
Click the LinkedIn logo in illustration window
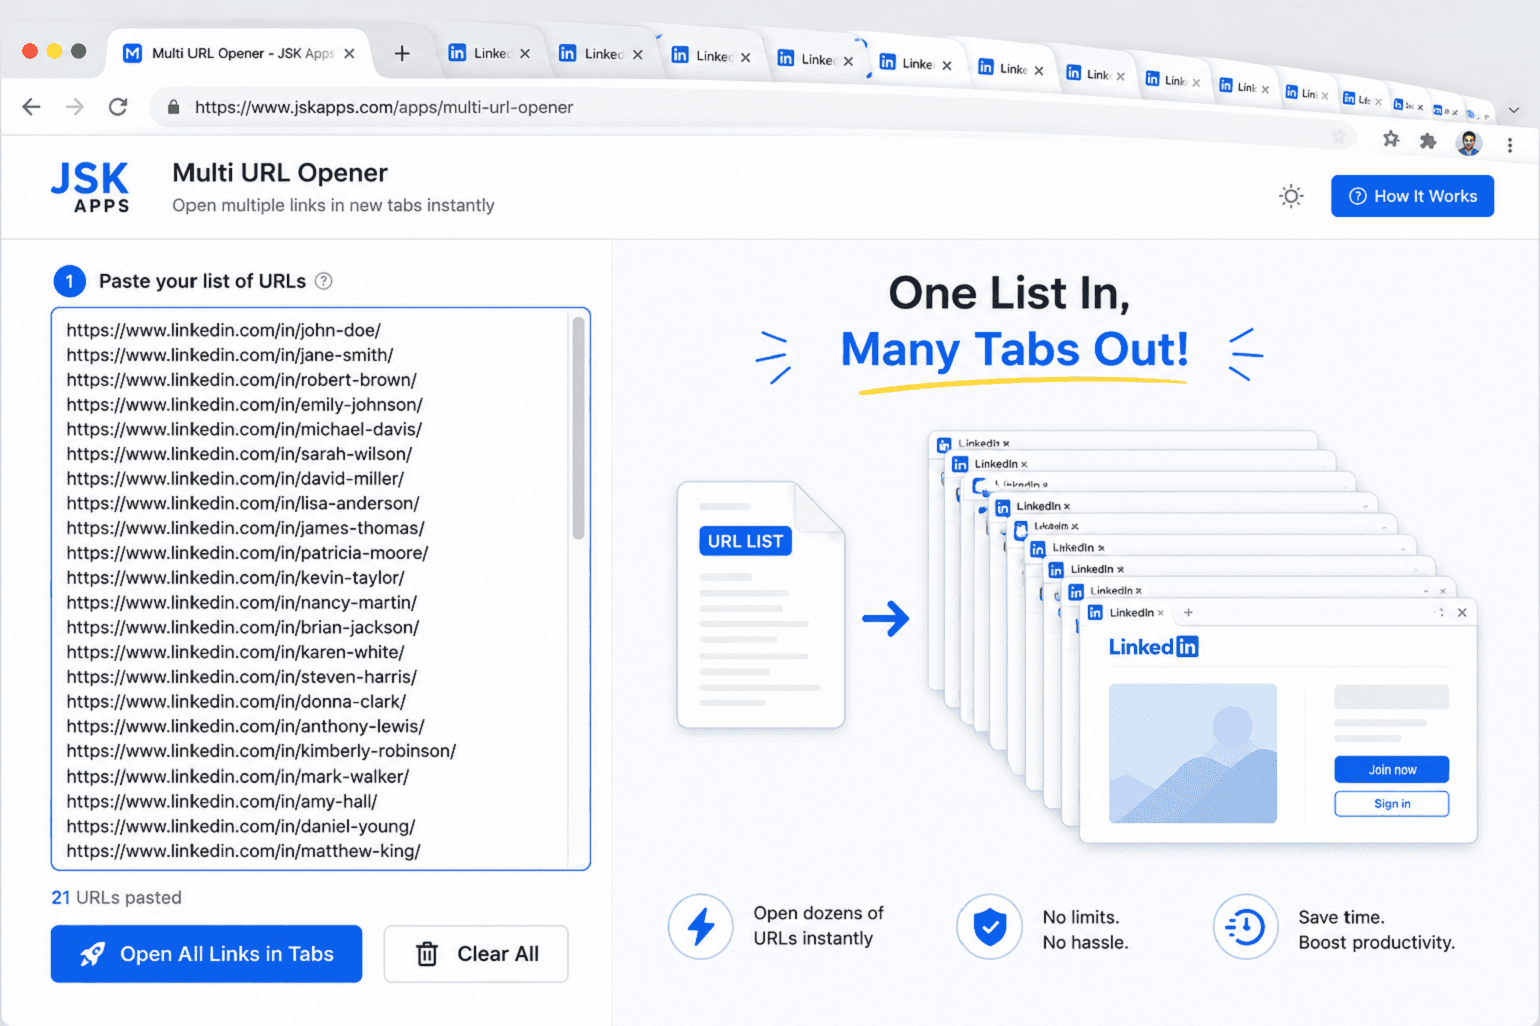pyautogui.click(x=1153, y=647)
